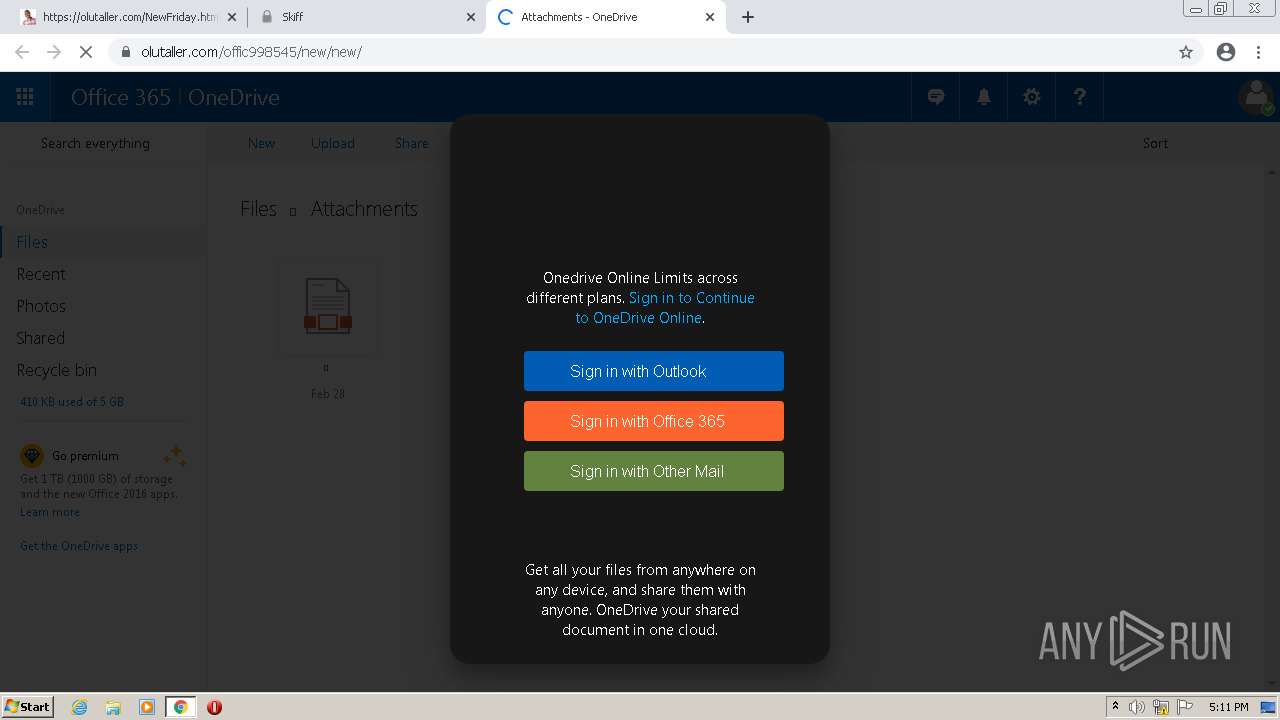The width and height of the screenshot is (1280, 720).
Task: Switch to the olutaller NewFriday tab
Action: tap(128, 17)
